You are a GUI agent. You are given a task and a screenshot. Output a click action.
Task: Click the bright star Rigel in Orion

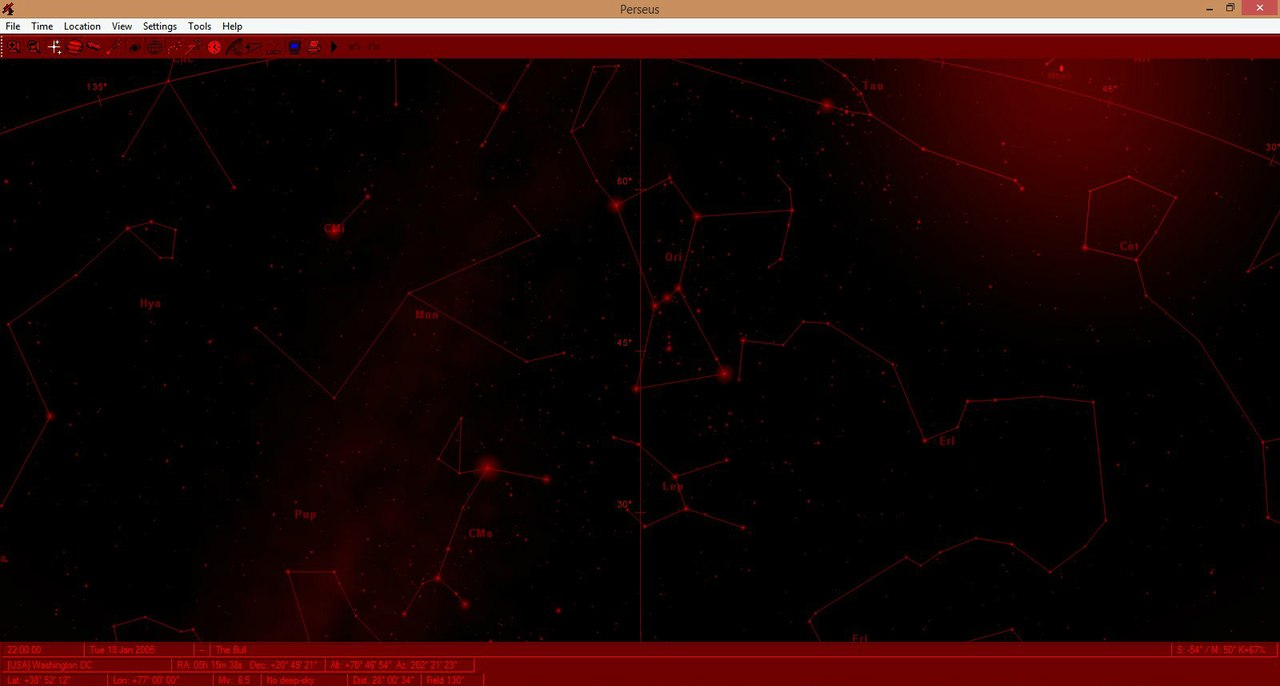pyautogui.click(x=725, y=374)
